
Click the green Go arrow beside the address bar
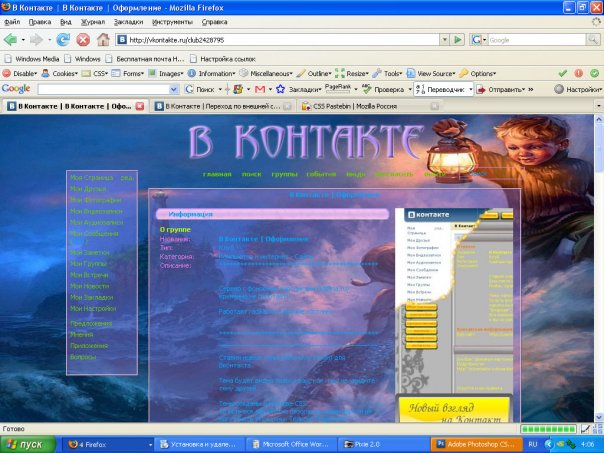458,40
